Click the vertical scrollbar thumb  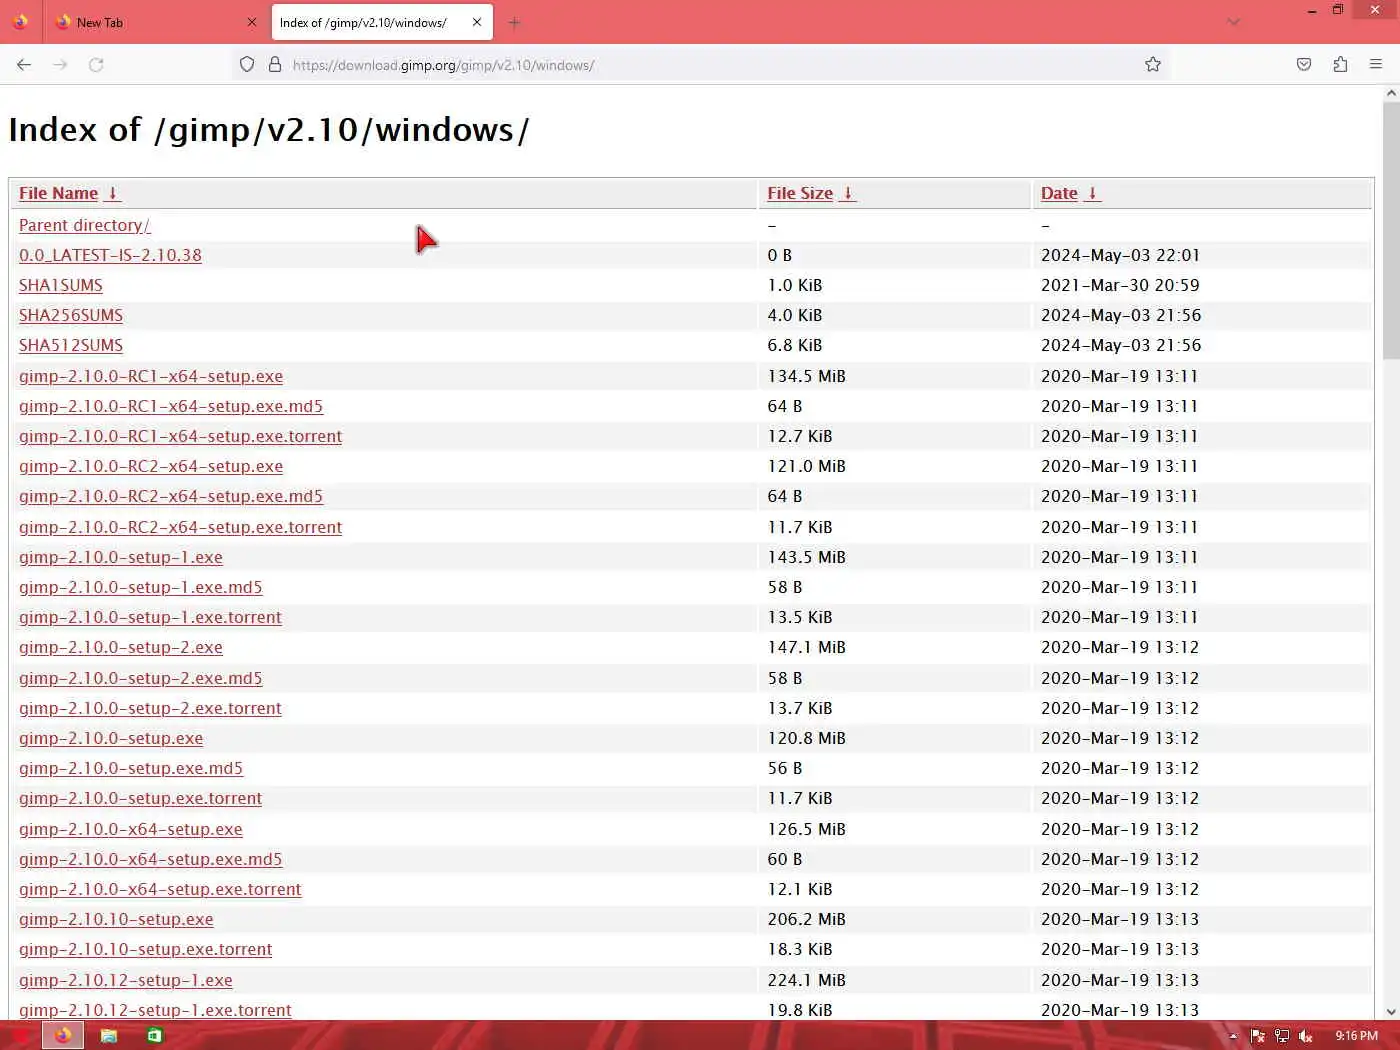point(1391,230)
